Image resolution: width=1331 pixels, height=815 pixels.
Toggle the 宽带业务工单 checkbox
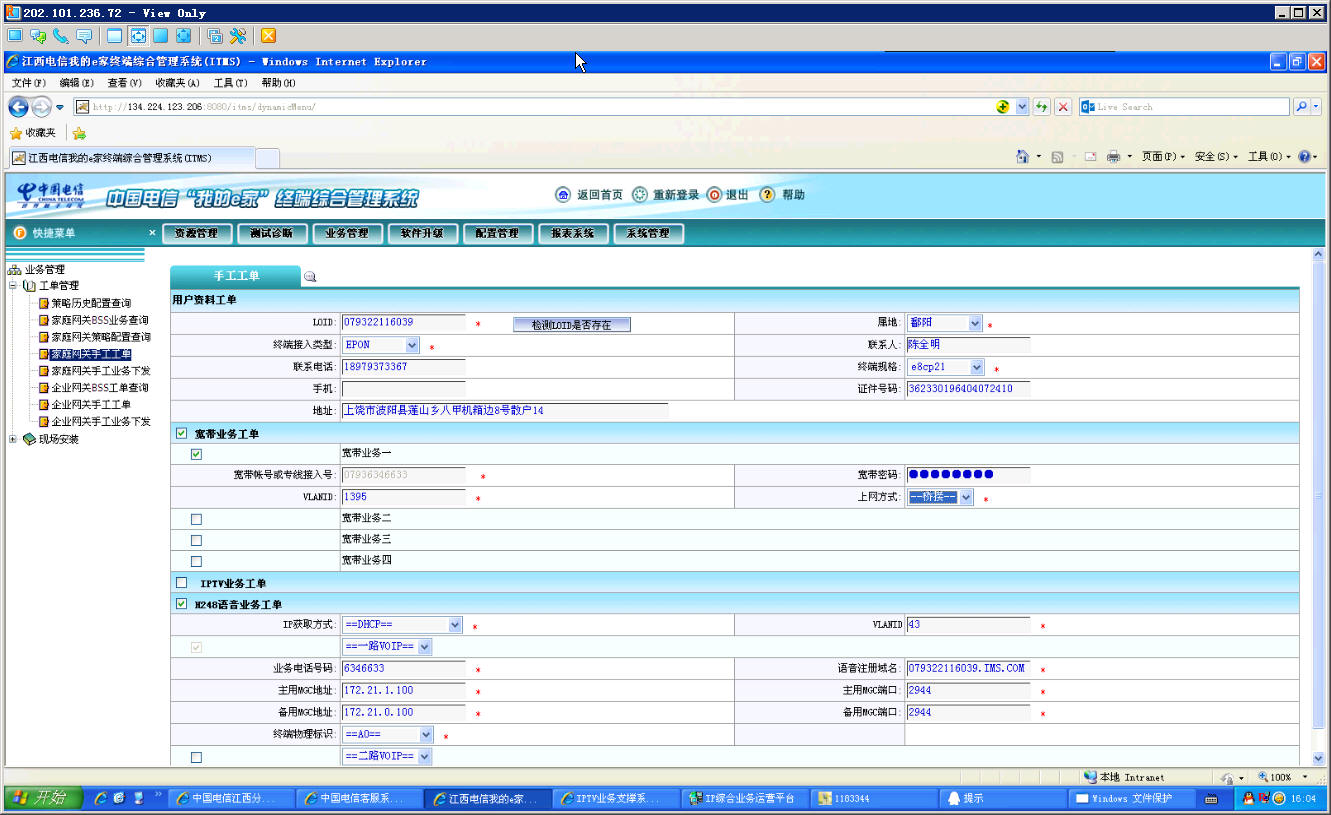(181, 433)
